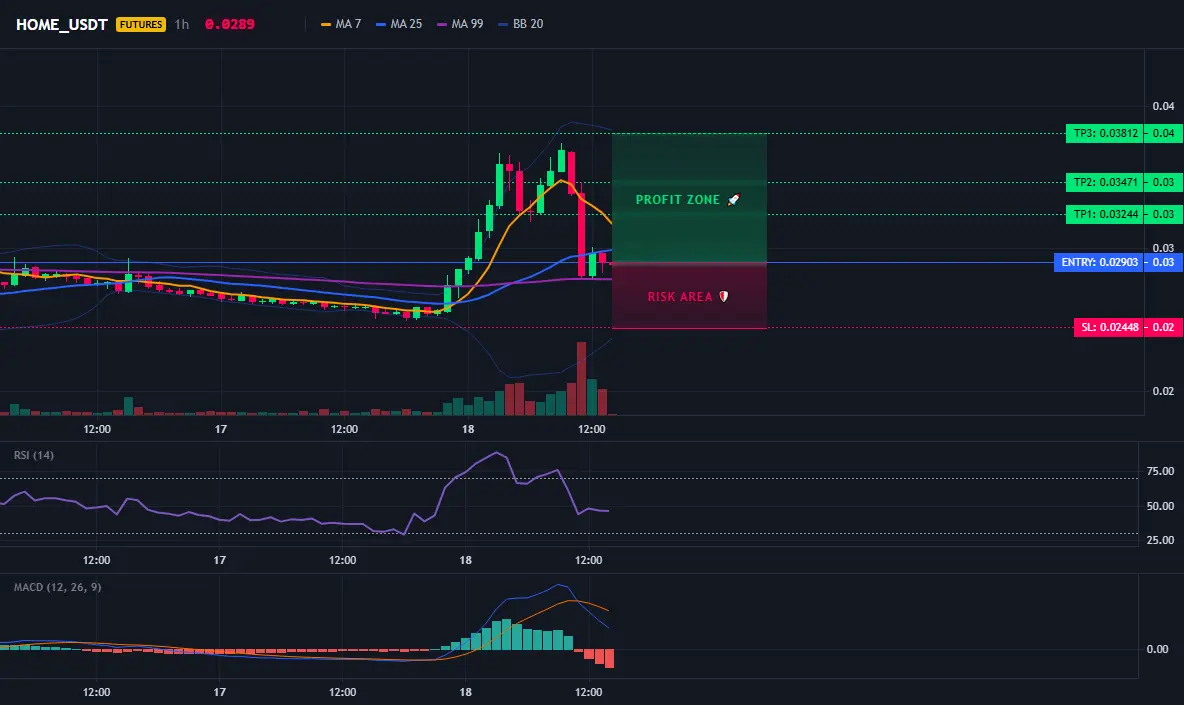Click the SL: 0.02448 stop loss label
This screenshot has height=705, width=1184.
(1108, 328)
